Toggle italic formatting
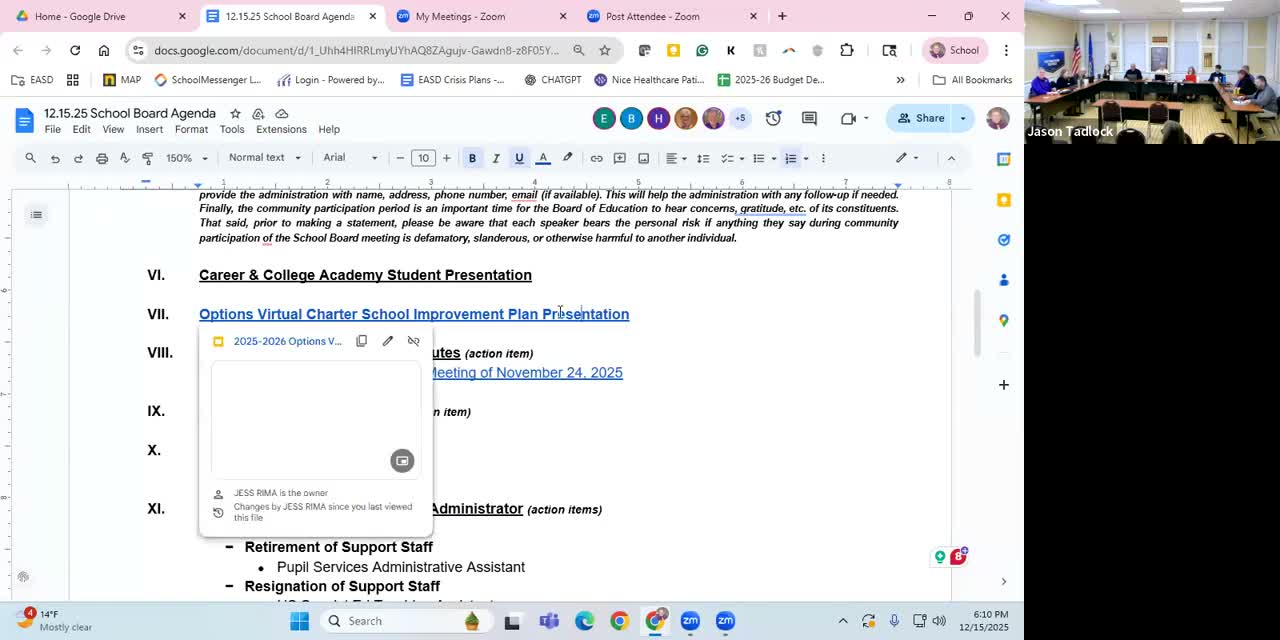 (496, 158)
